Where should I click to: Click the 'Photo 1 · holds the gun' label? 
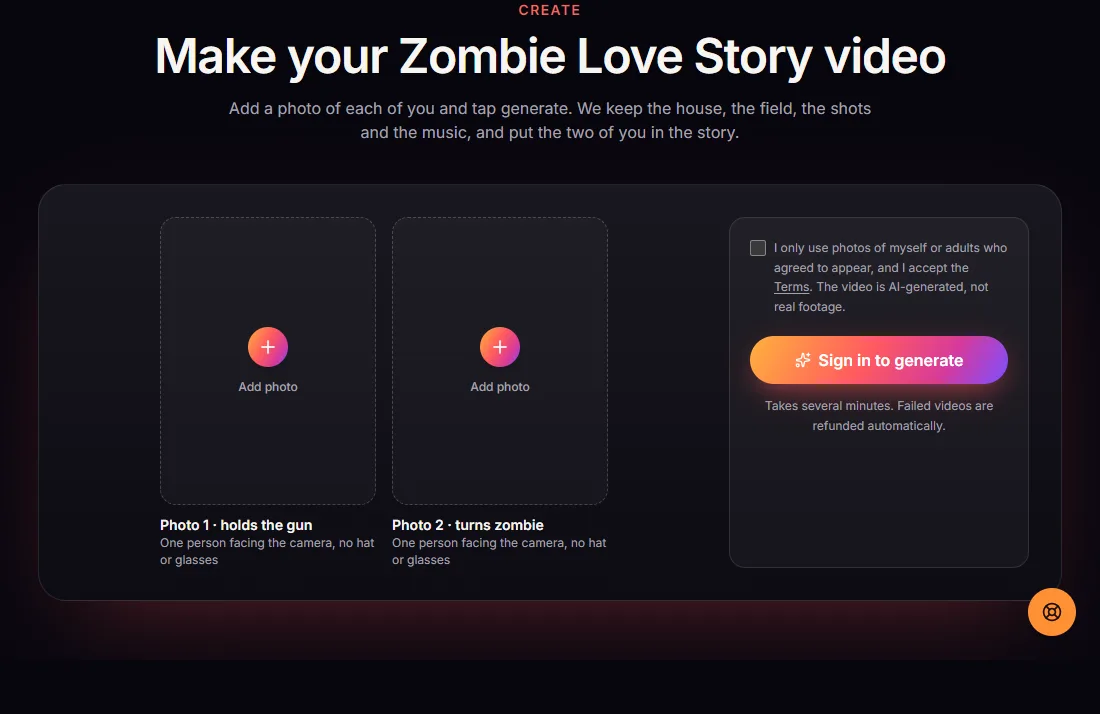[236, 525]
